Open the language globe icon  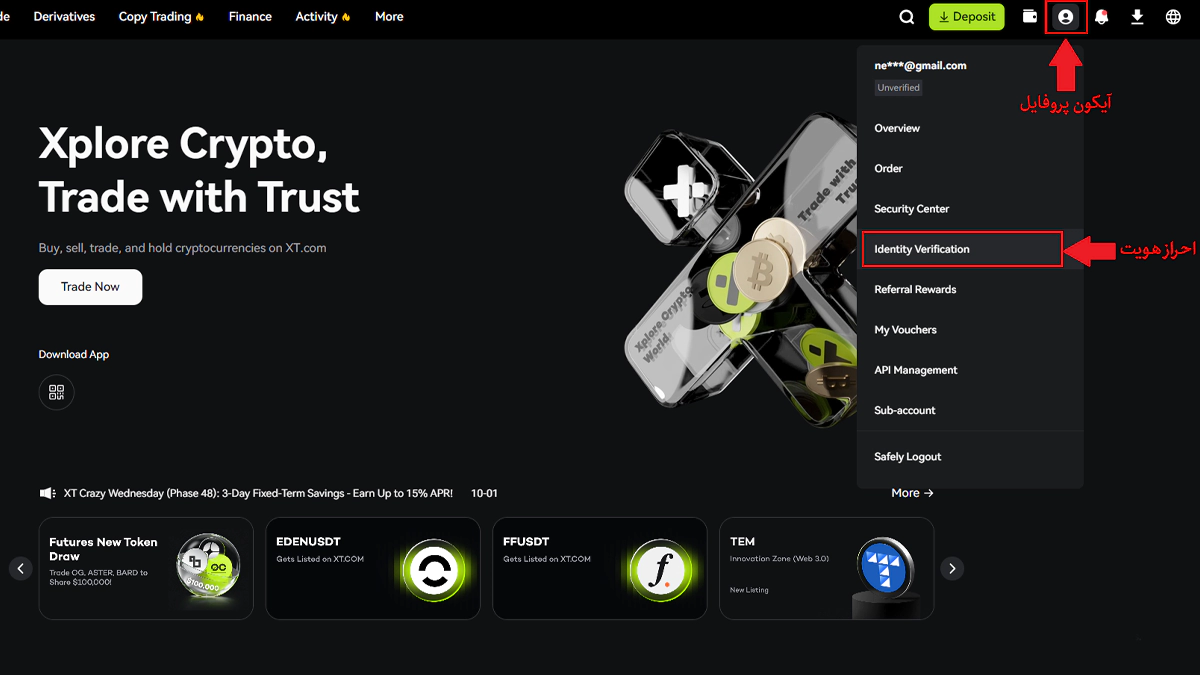pos(1173,17)
